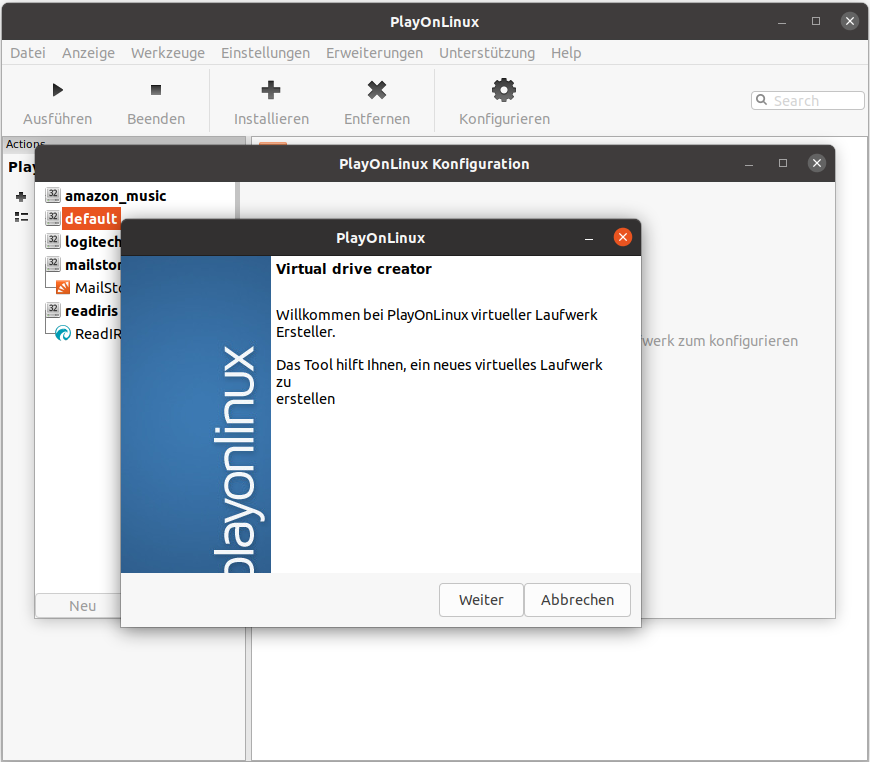870x762 pixels.
Task: Click the readiris drive icon
Action: (53, 311)
